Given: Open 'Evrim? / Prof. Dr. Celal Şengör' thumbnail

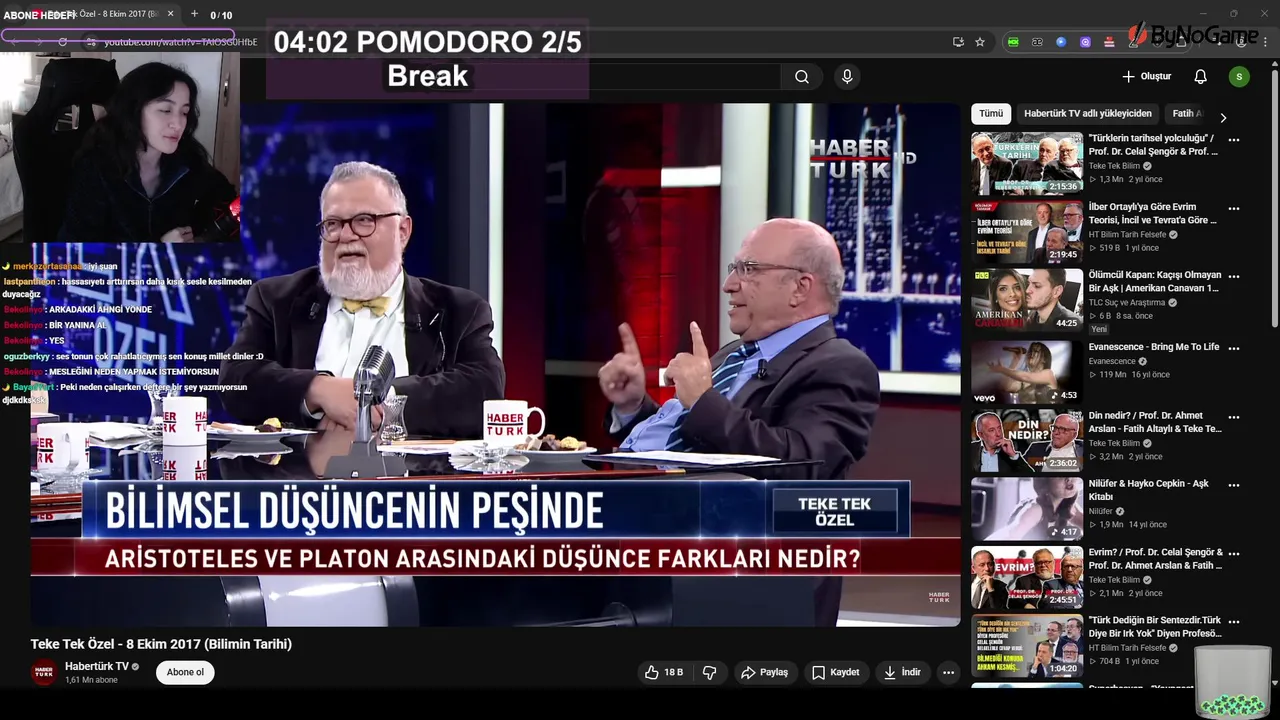Looking at the screenshot, I should click(x=1027, y=578).
